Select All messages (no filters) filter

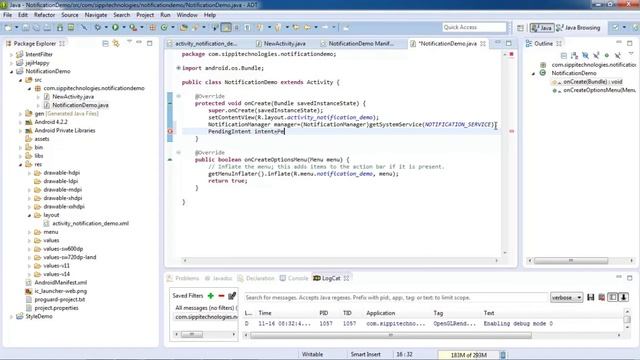206,308
